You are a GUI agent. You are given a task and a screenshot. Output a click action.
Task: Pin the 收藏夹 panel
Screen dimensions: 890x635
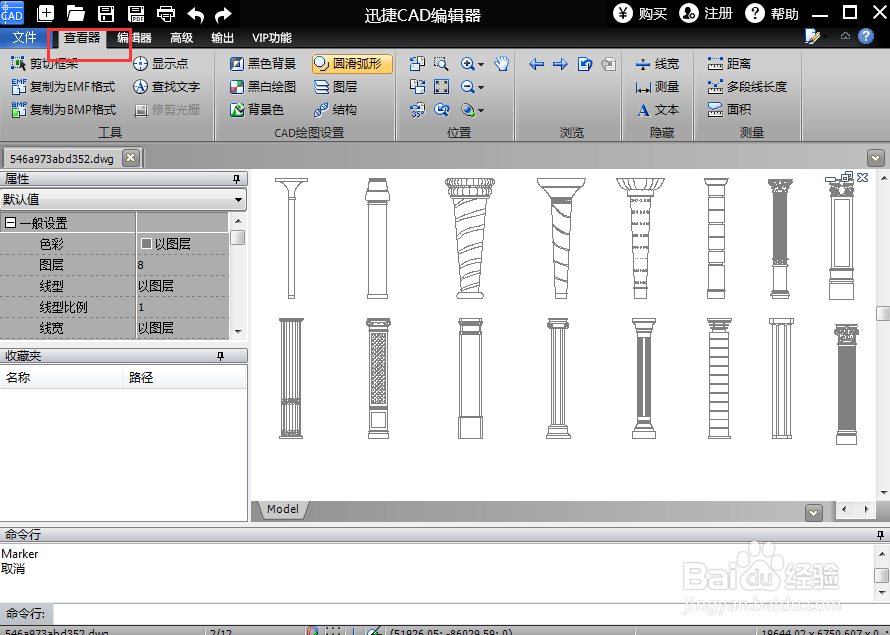tap(221, 356)
